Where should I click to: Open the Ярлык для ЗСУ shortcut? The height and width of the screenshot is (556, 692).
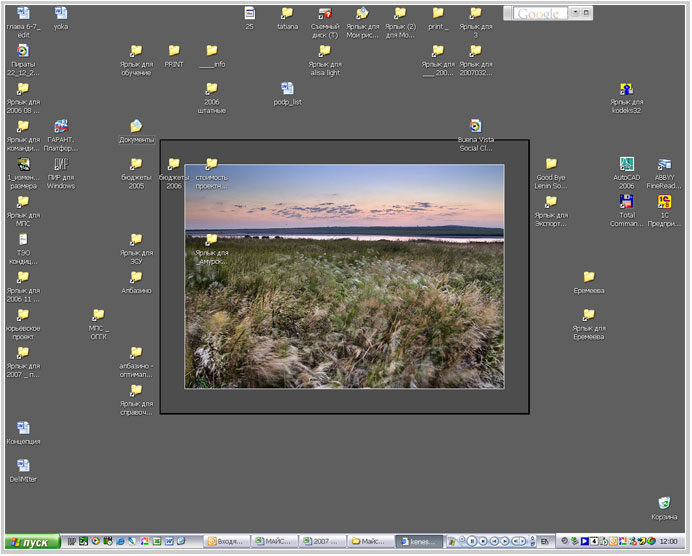136,248
